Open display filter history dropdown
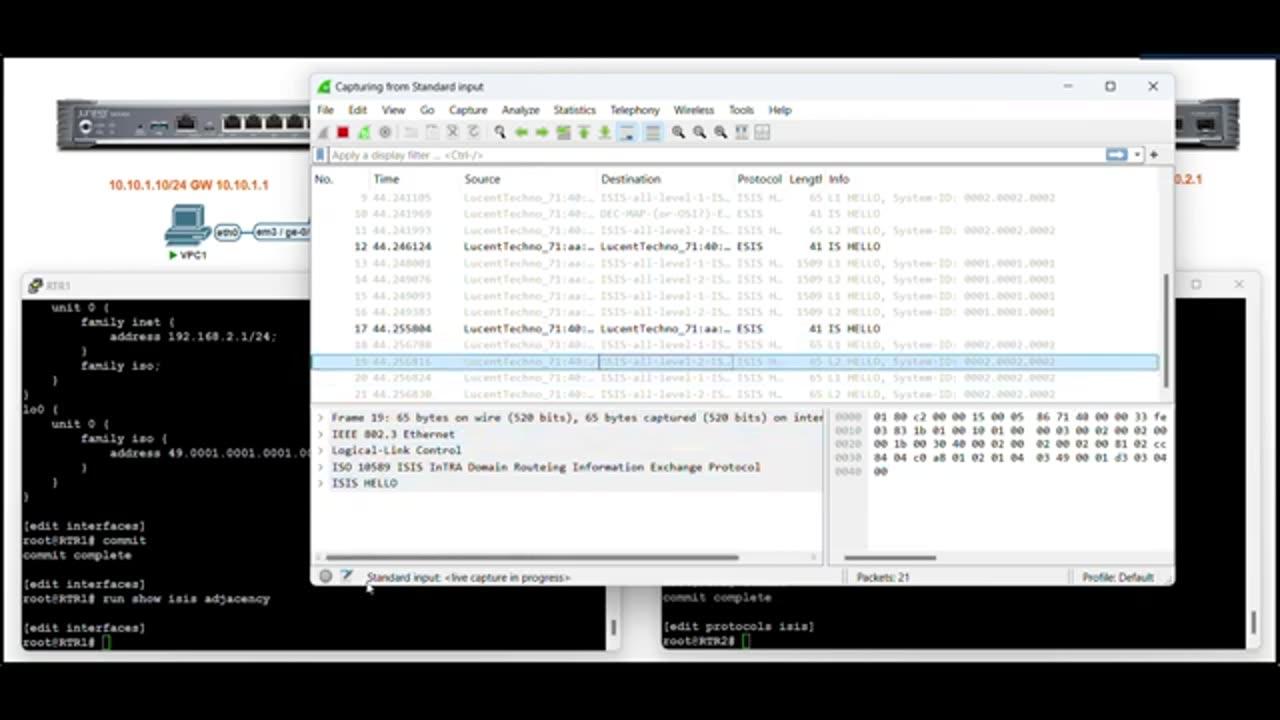The height and width of the screenshot is (720, 1280). 1137,155
